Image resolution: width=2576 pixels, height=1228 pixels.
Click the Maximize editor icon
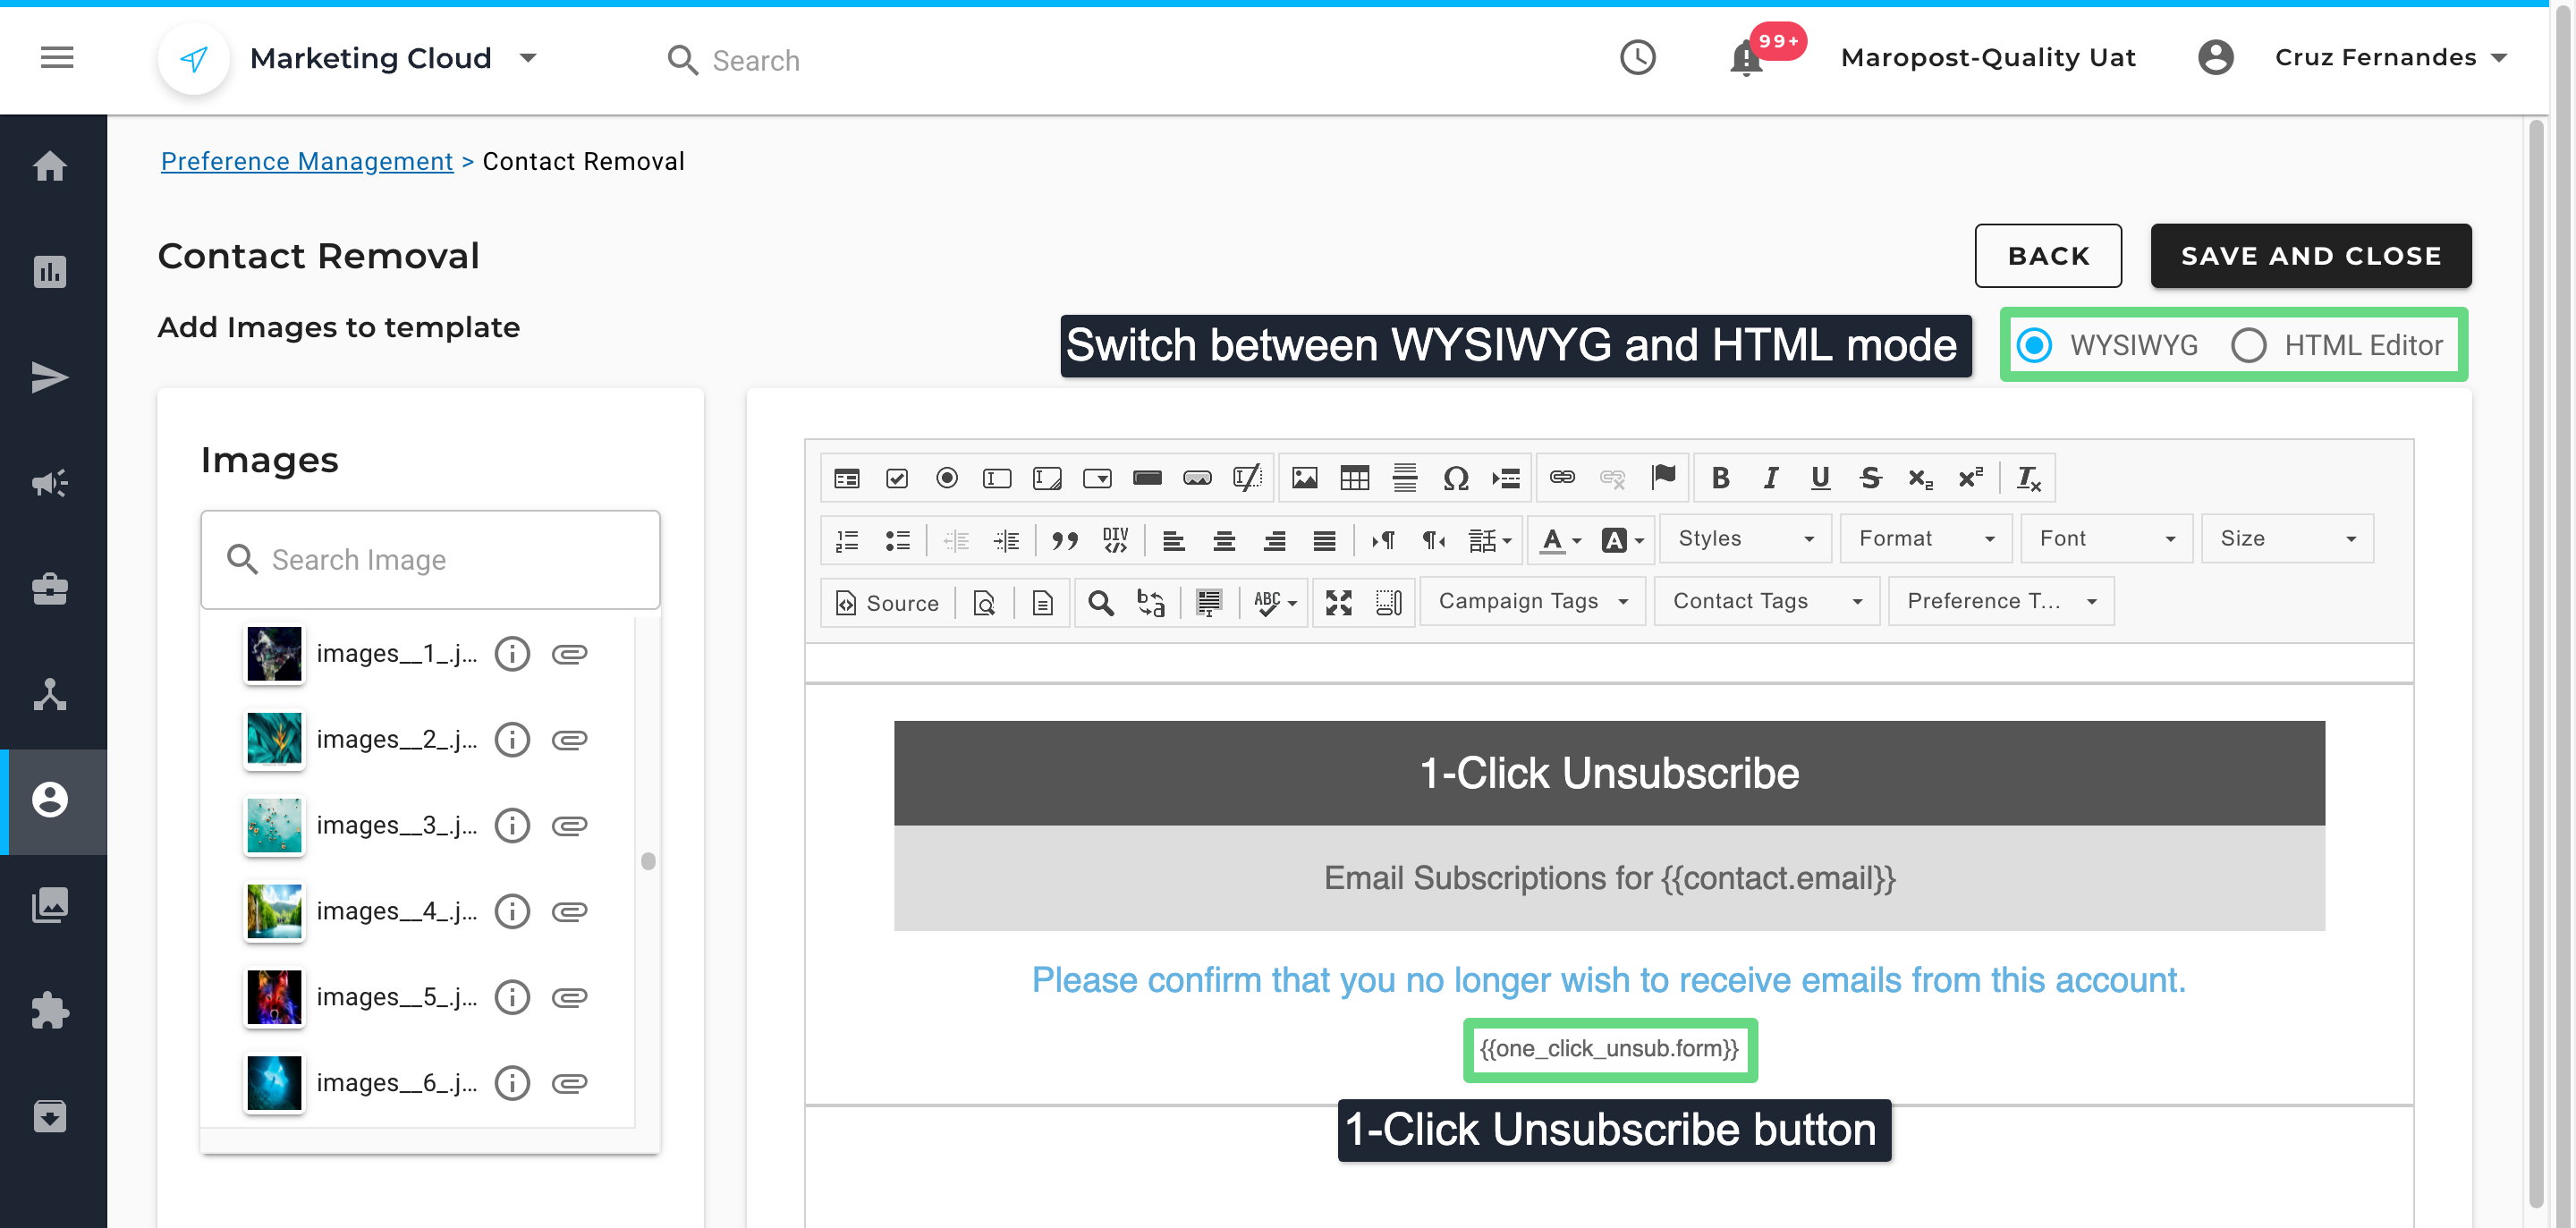tap(1338, 602)
